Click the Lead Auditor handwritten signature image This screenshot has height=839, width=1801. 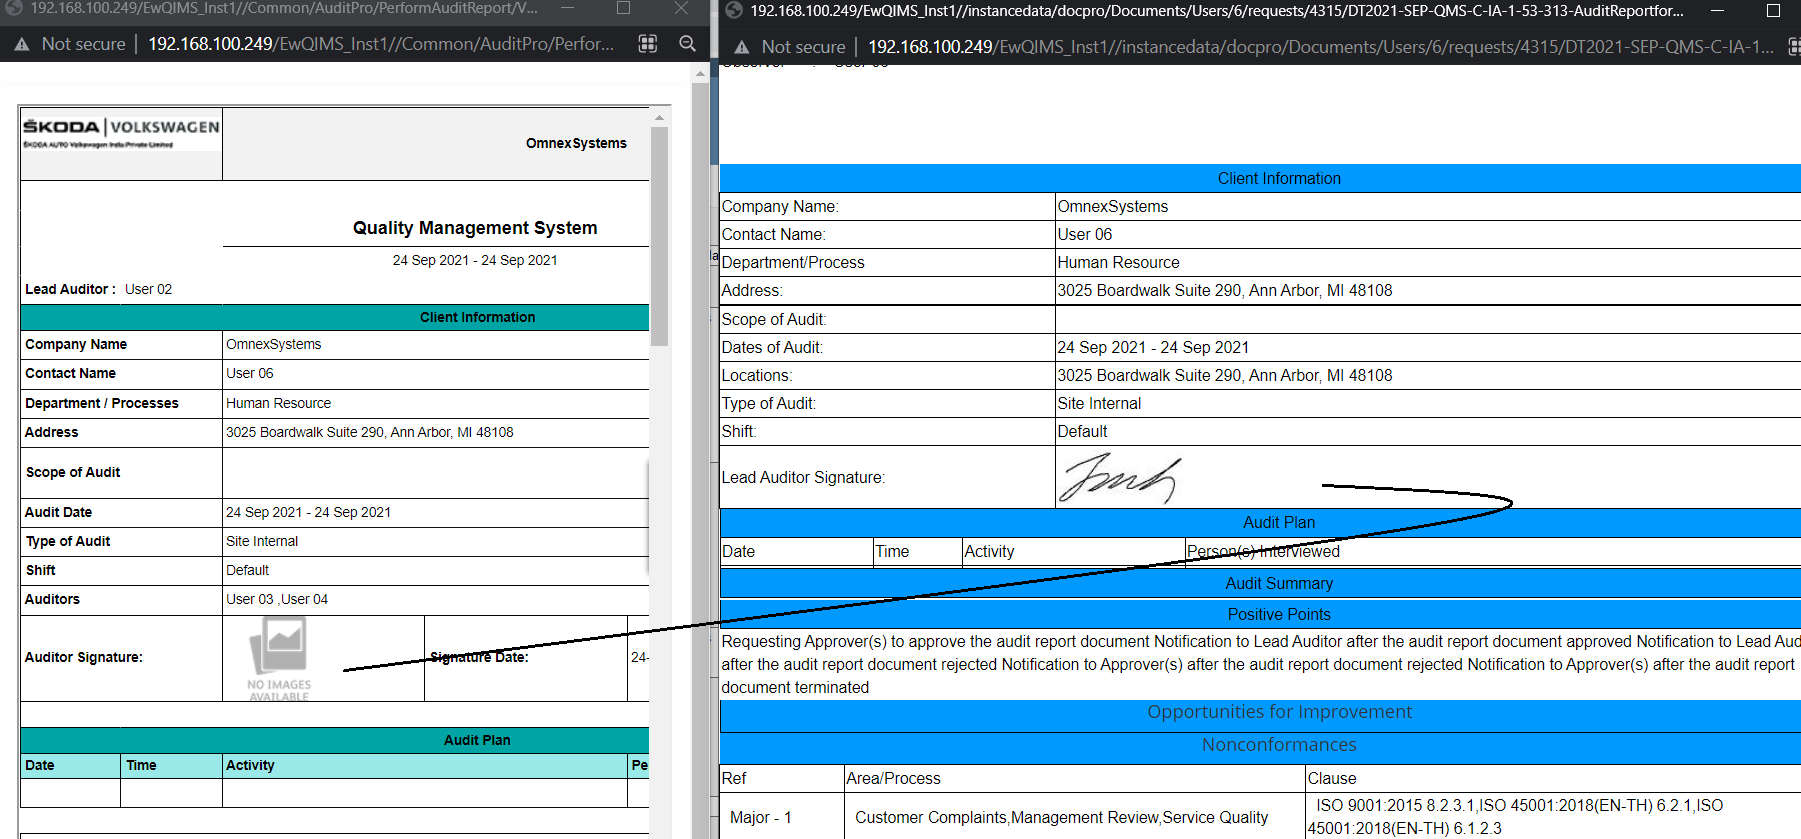1120,478
